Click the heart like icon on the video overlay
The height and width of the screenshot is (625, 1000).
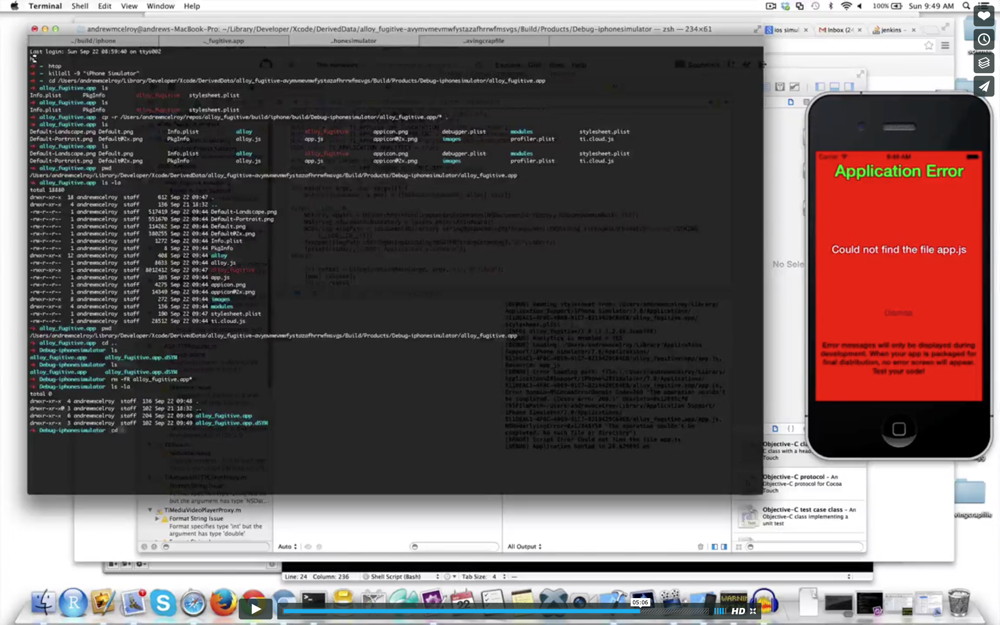click(984, 15)
